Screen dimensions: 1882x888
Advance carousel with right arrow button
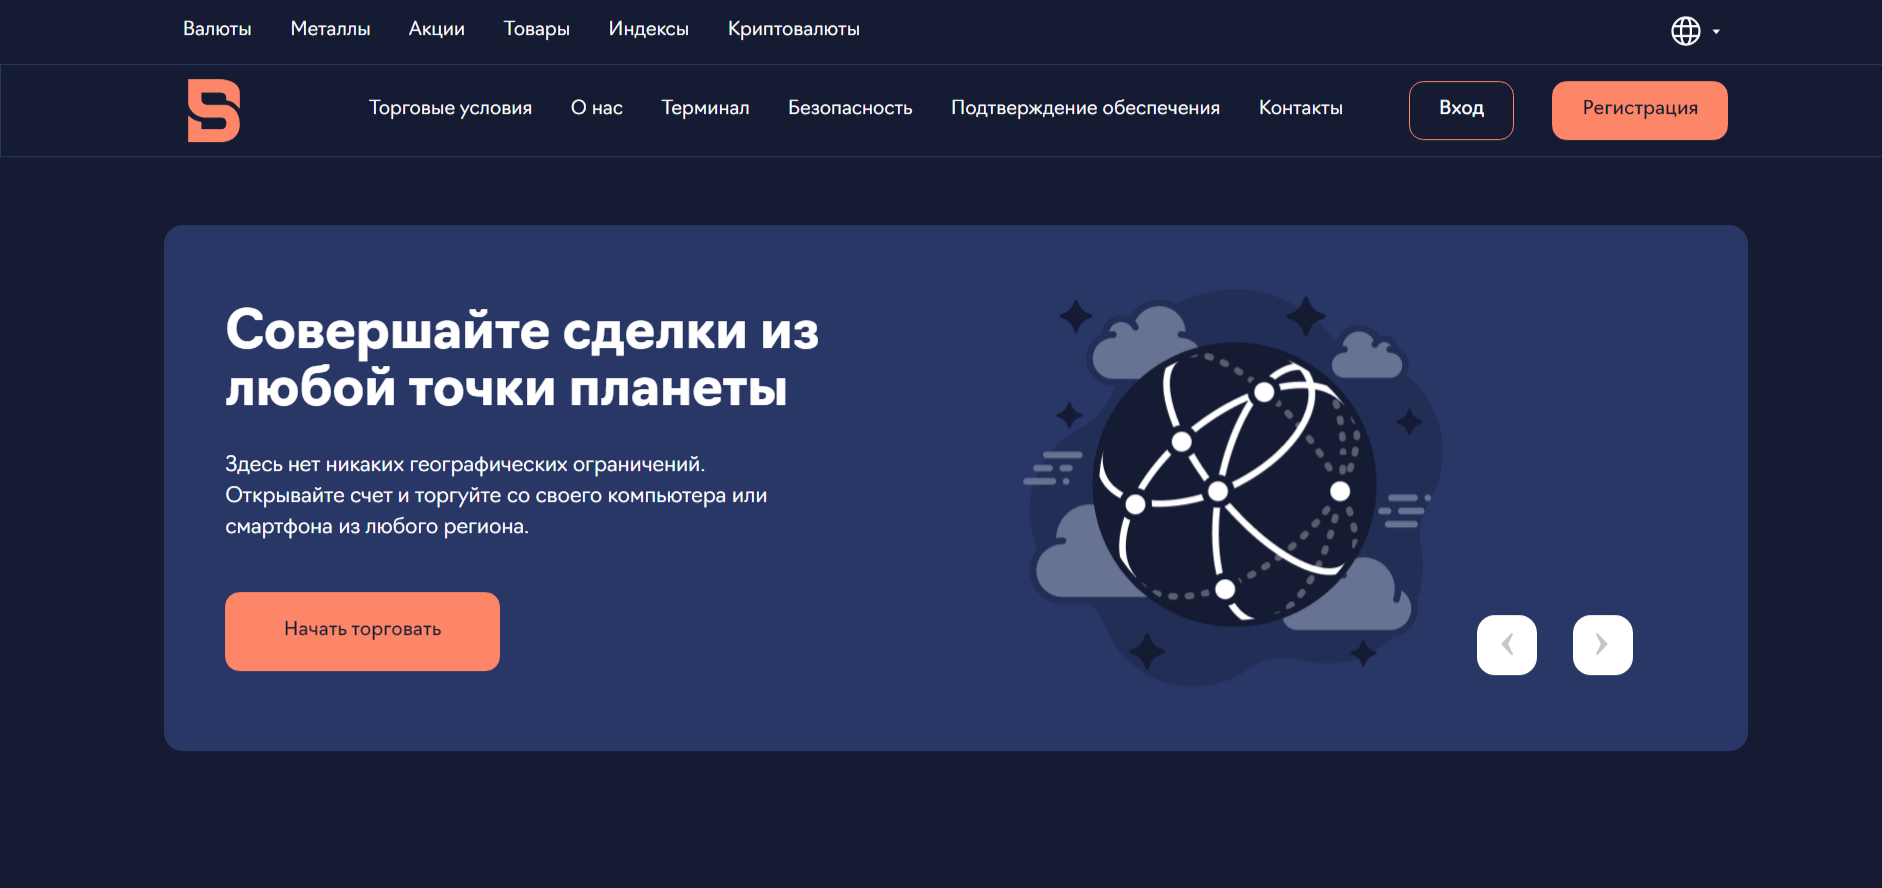[1602, 645]
